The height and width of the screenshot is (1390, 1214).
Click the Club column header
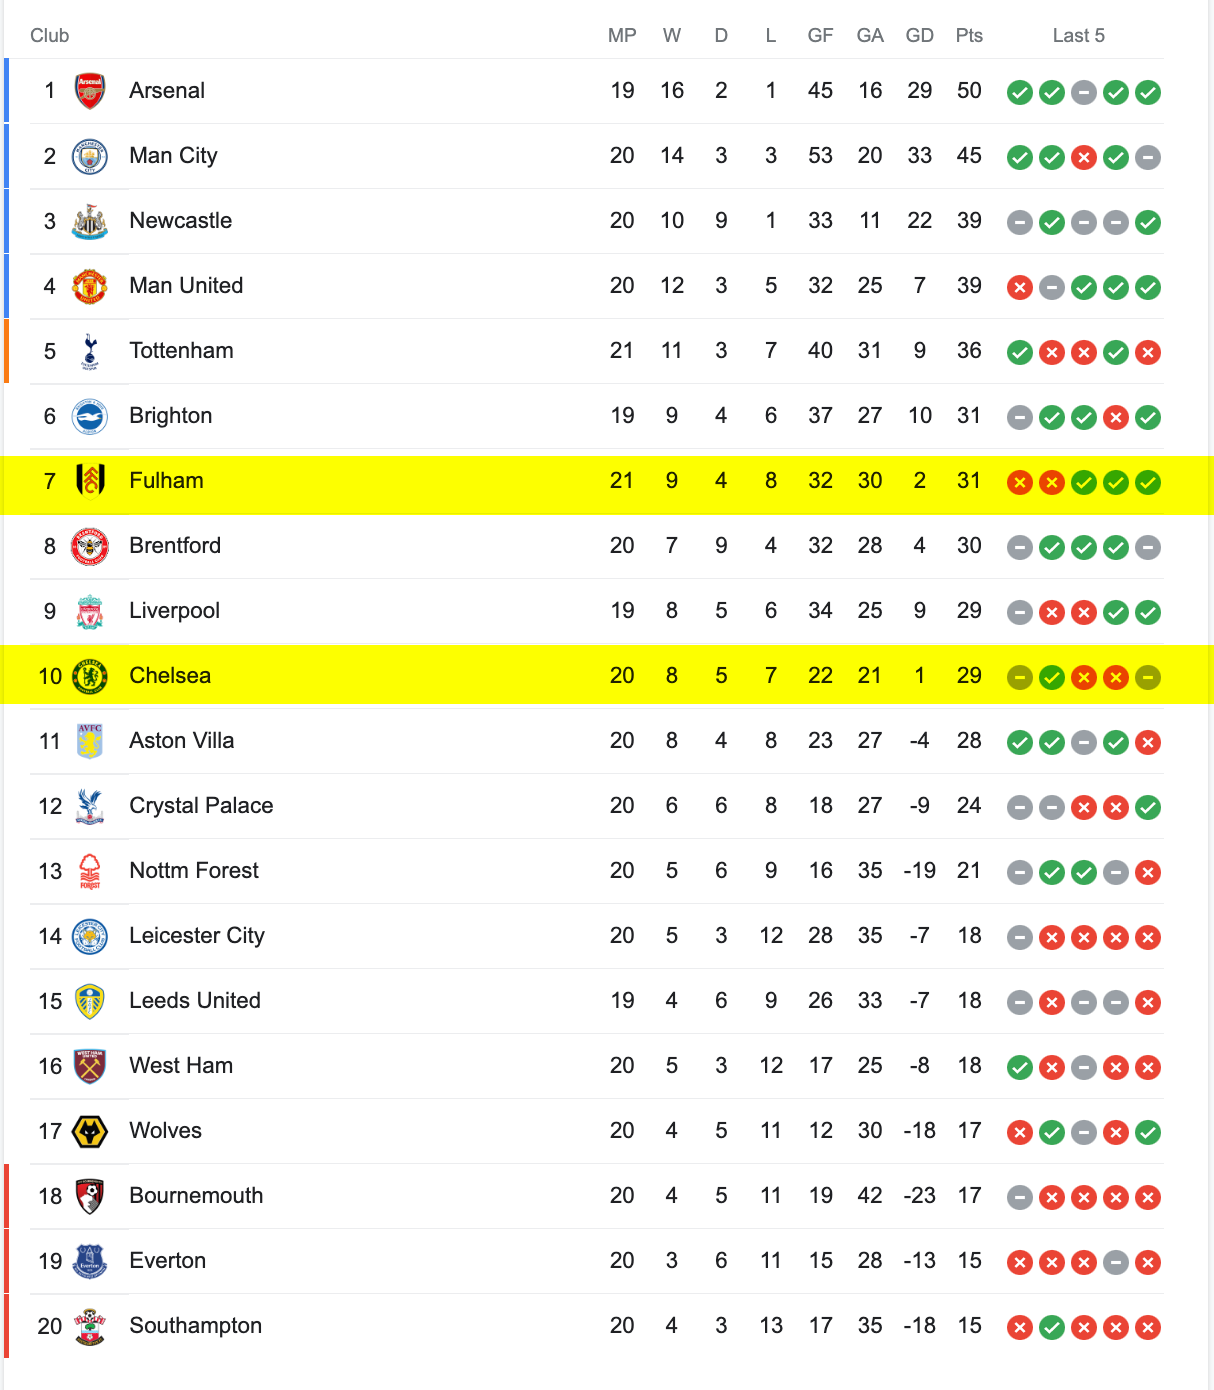click(x=50, y=36)
